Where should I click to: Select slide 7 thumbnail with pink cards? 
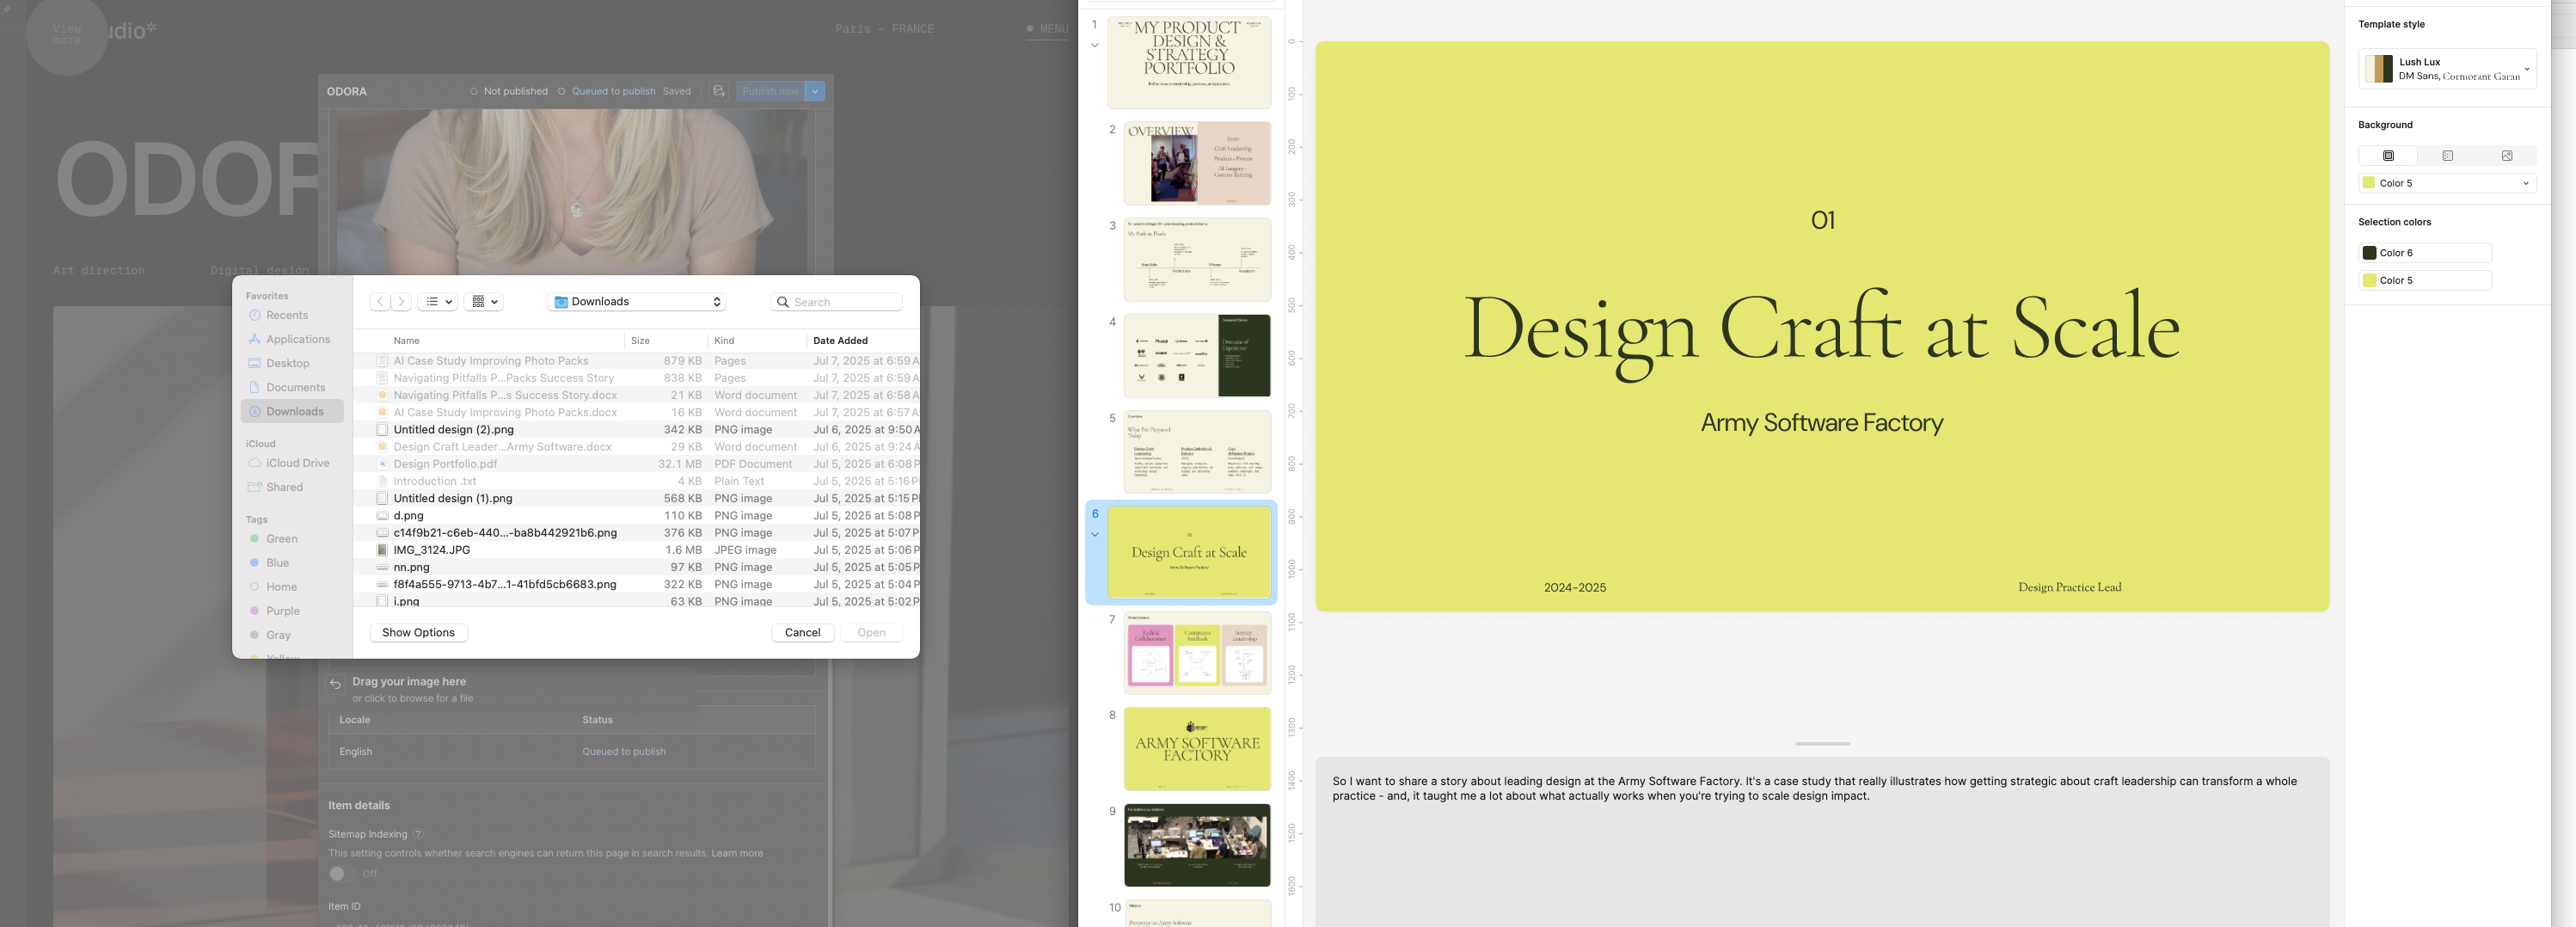pos(1197,653)
